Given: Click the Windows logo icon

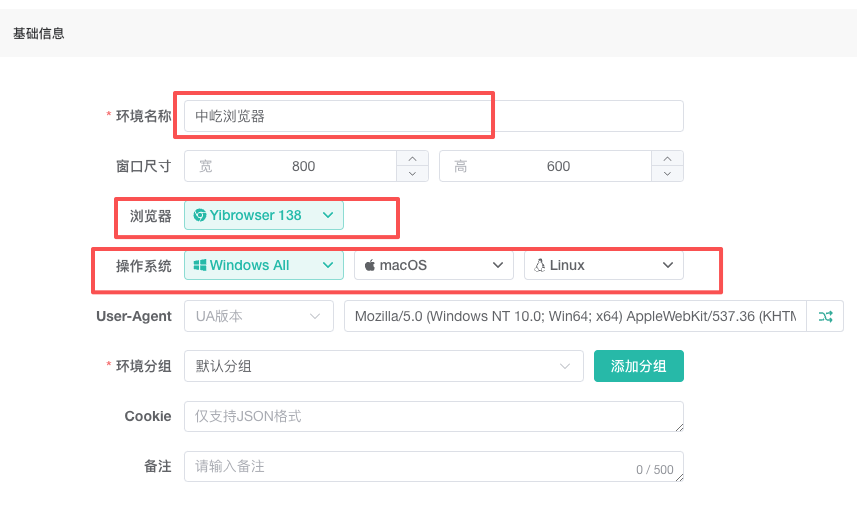Looking at the screenshot, I should point(200,265).
